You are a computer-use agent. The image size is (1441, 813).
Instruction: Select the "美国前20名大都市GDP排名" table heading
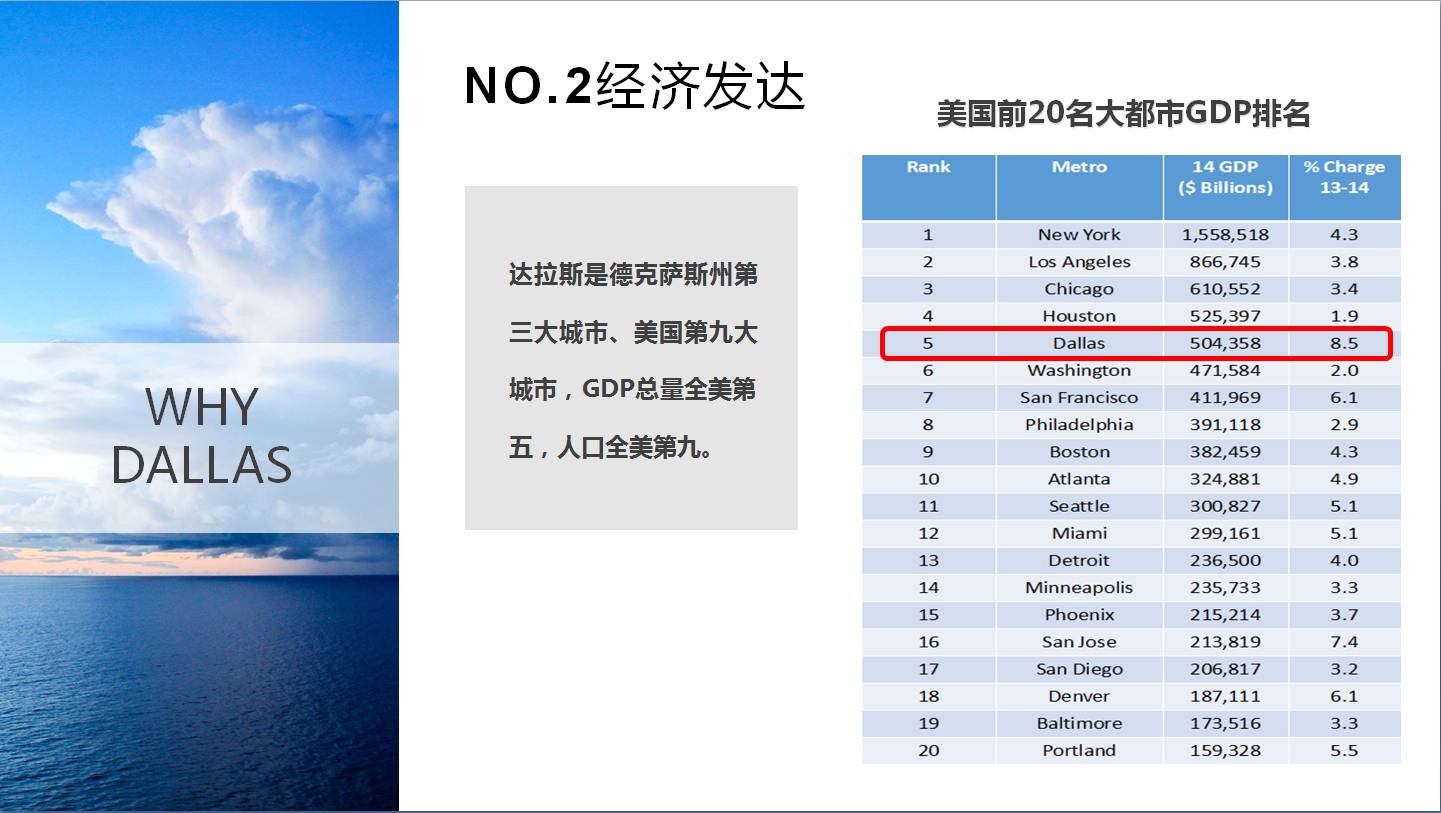coord(1123,114)
